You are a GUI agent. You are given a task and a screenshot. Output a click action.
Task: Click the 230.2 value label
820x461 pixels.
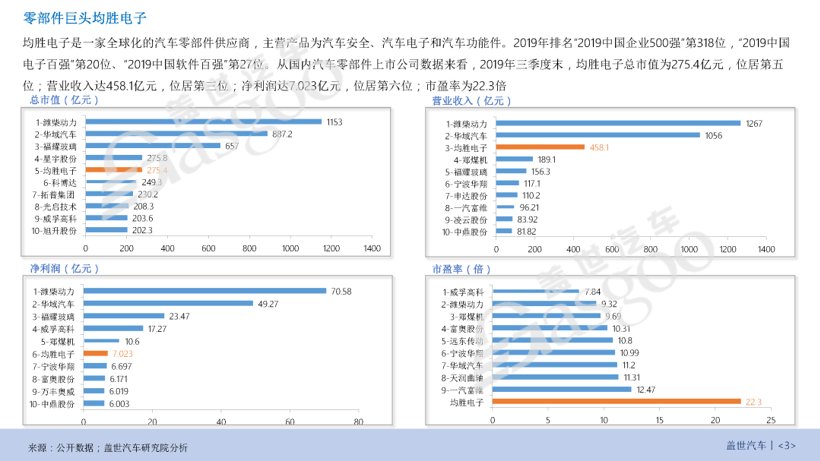[147, 194]
